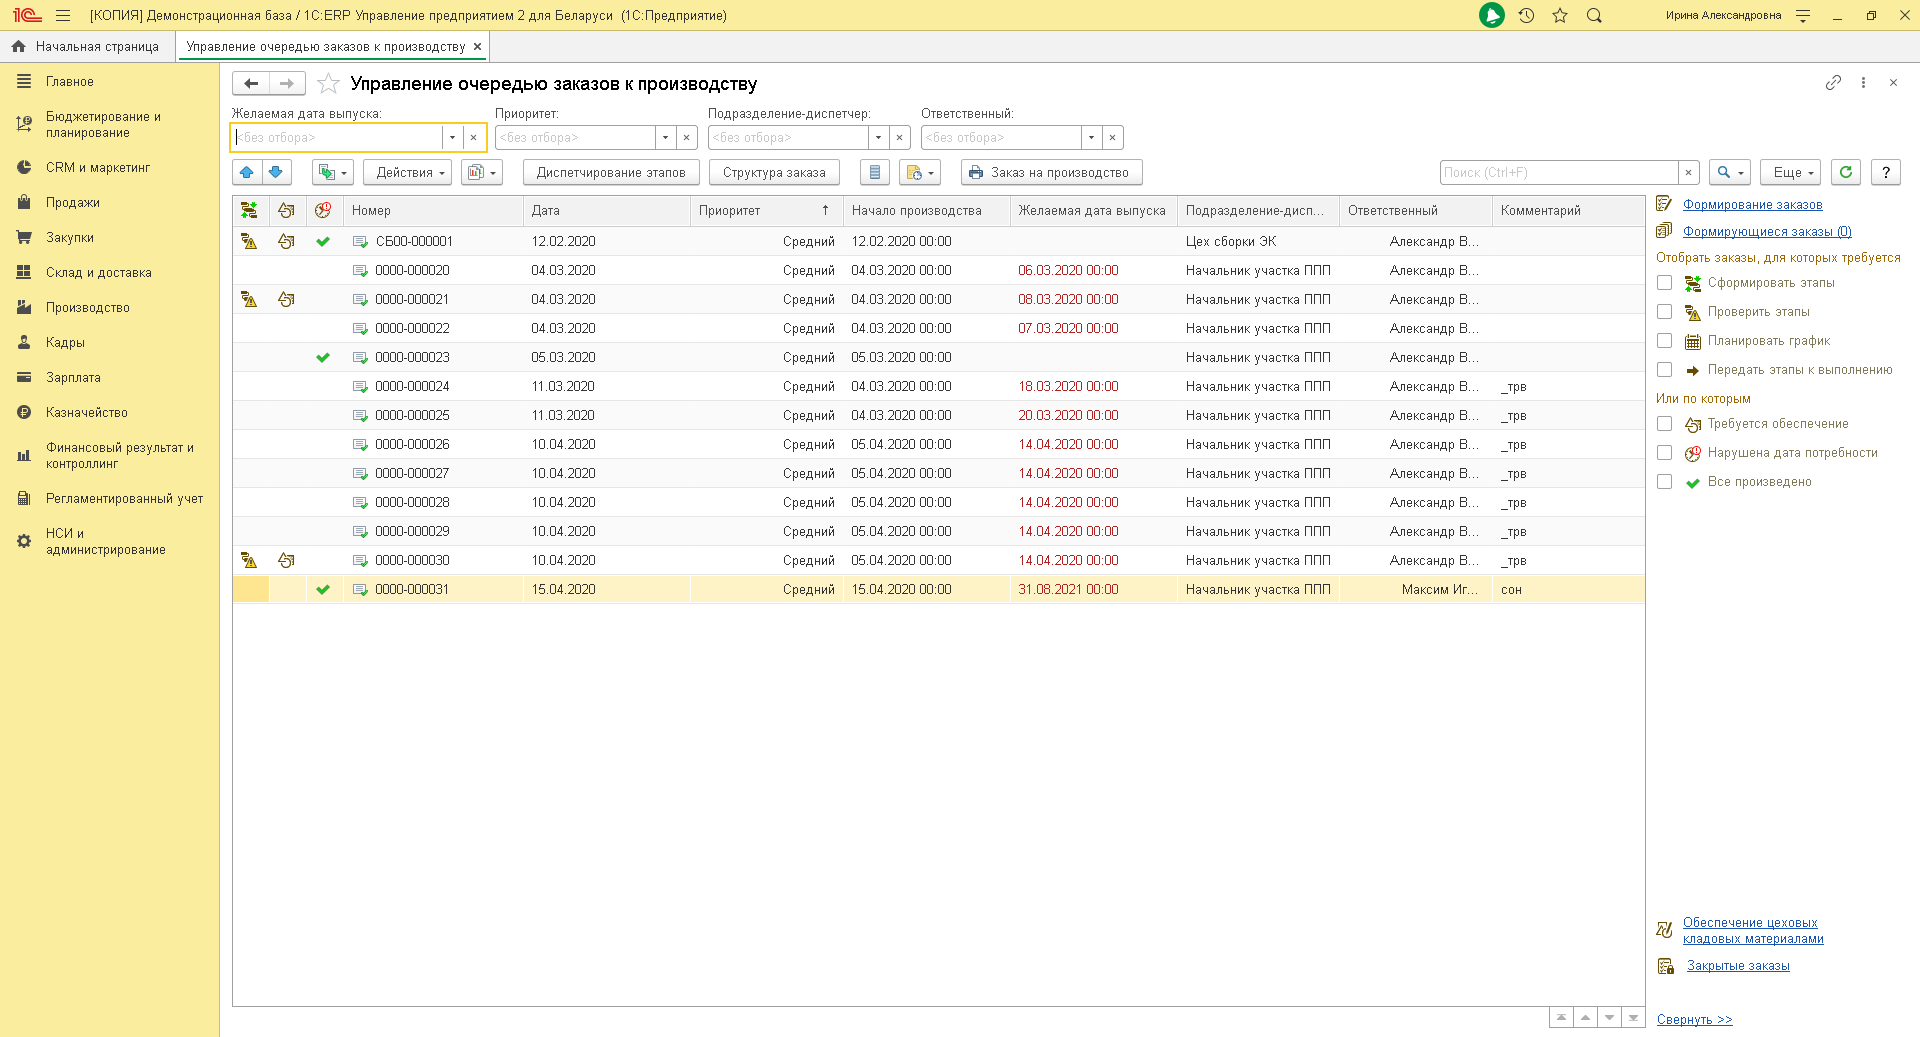Open the 'Приоритет' filter dropdown arrow
The height and width of the screenshot is (1037, 1920).
point(665,137)
